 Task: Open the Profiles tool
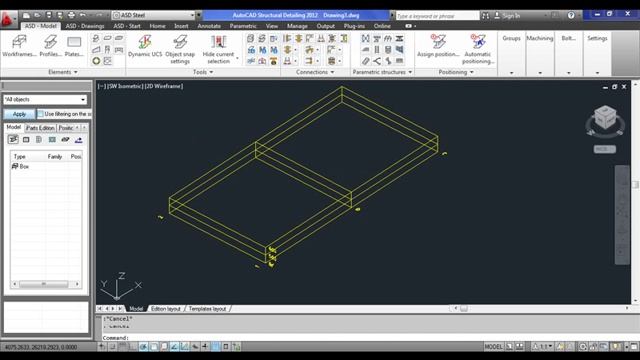50,45
